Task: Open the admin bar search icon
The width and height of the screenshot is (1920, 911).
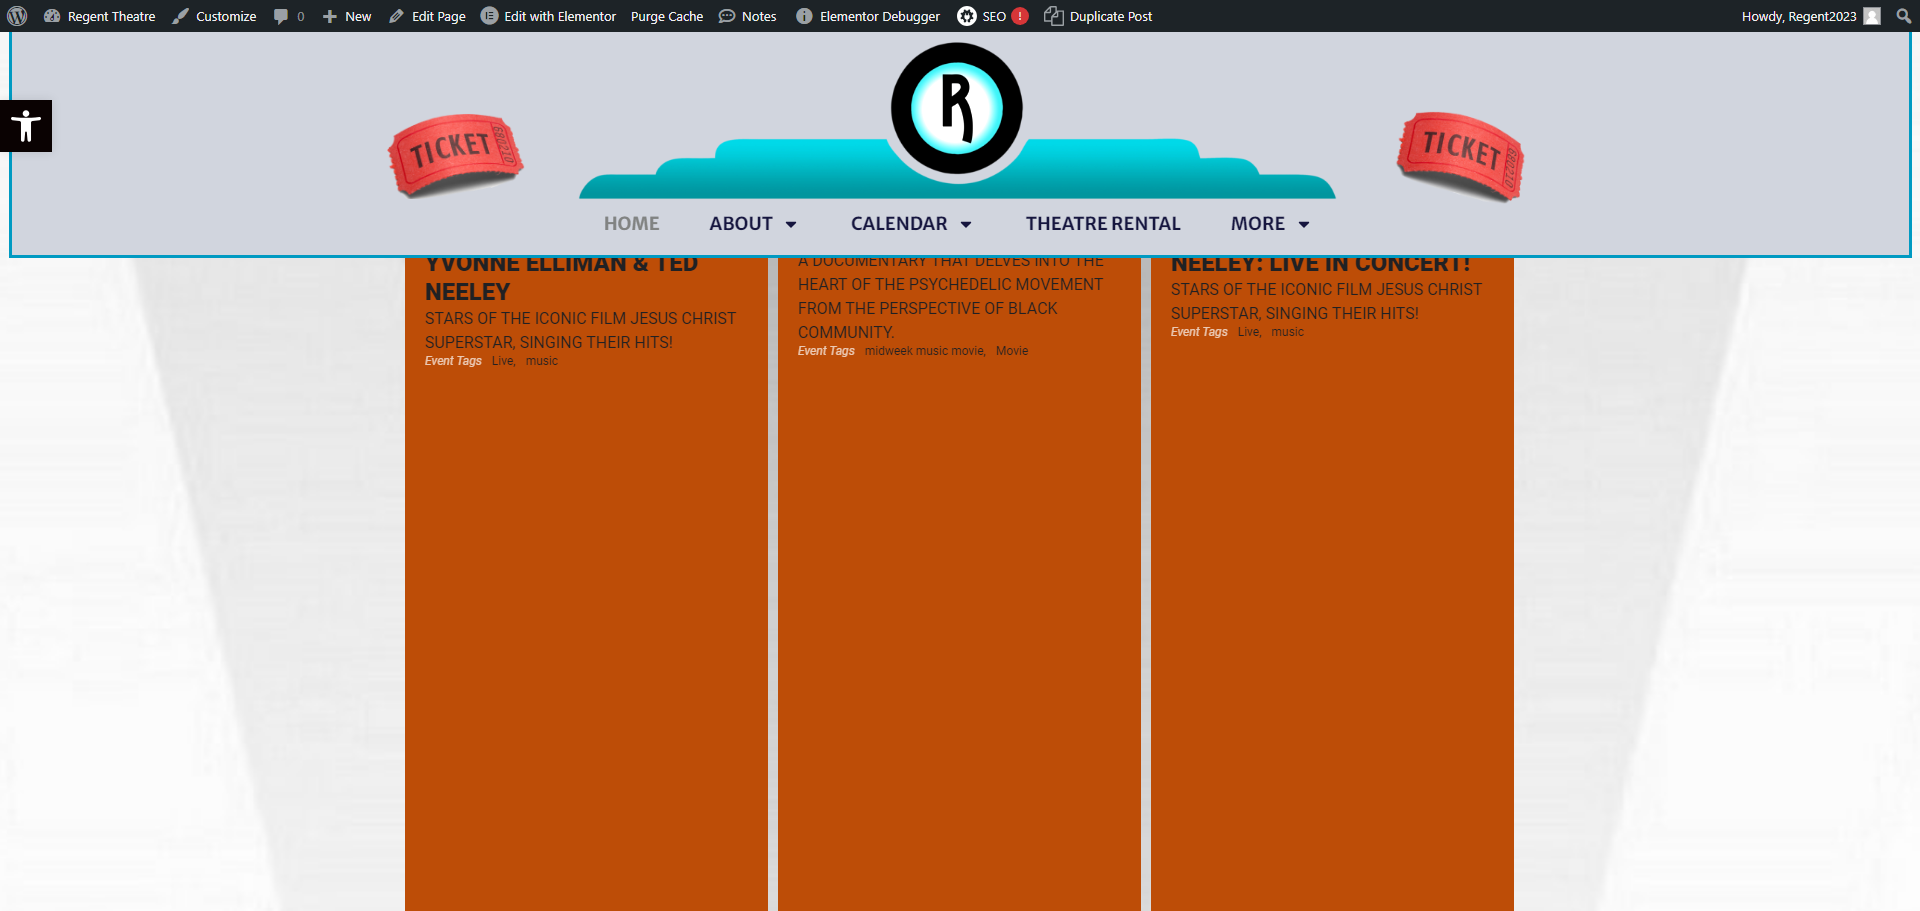Action: pyautogui.click(x=1903, y=16)
